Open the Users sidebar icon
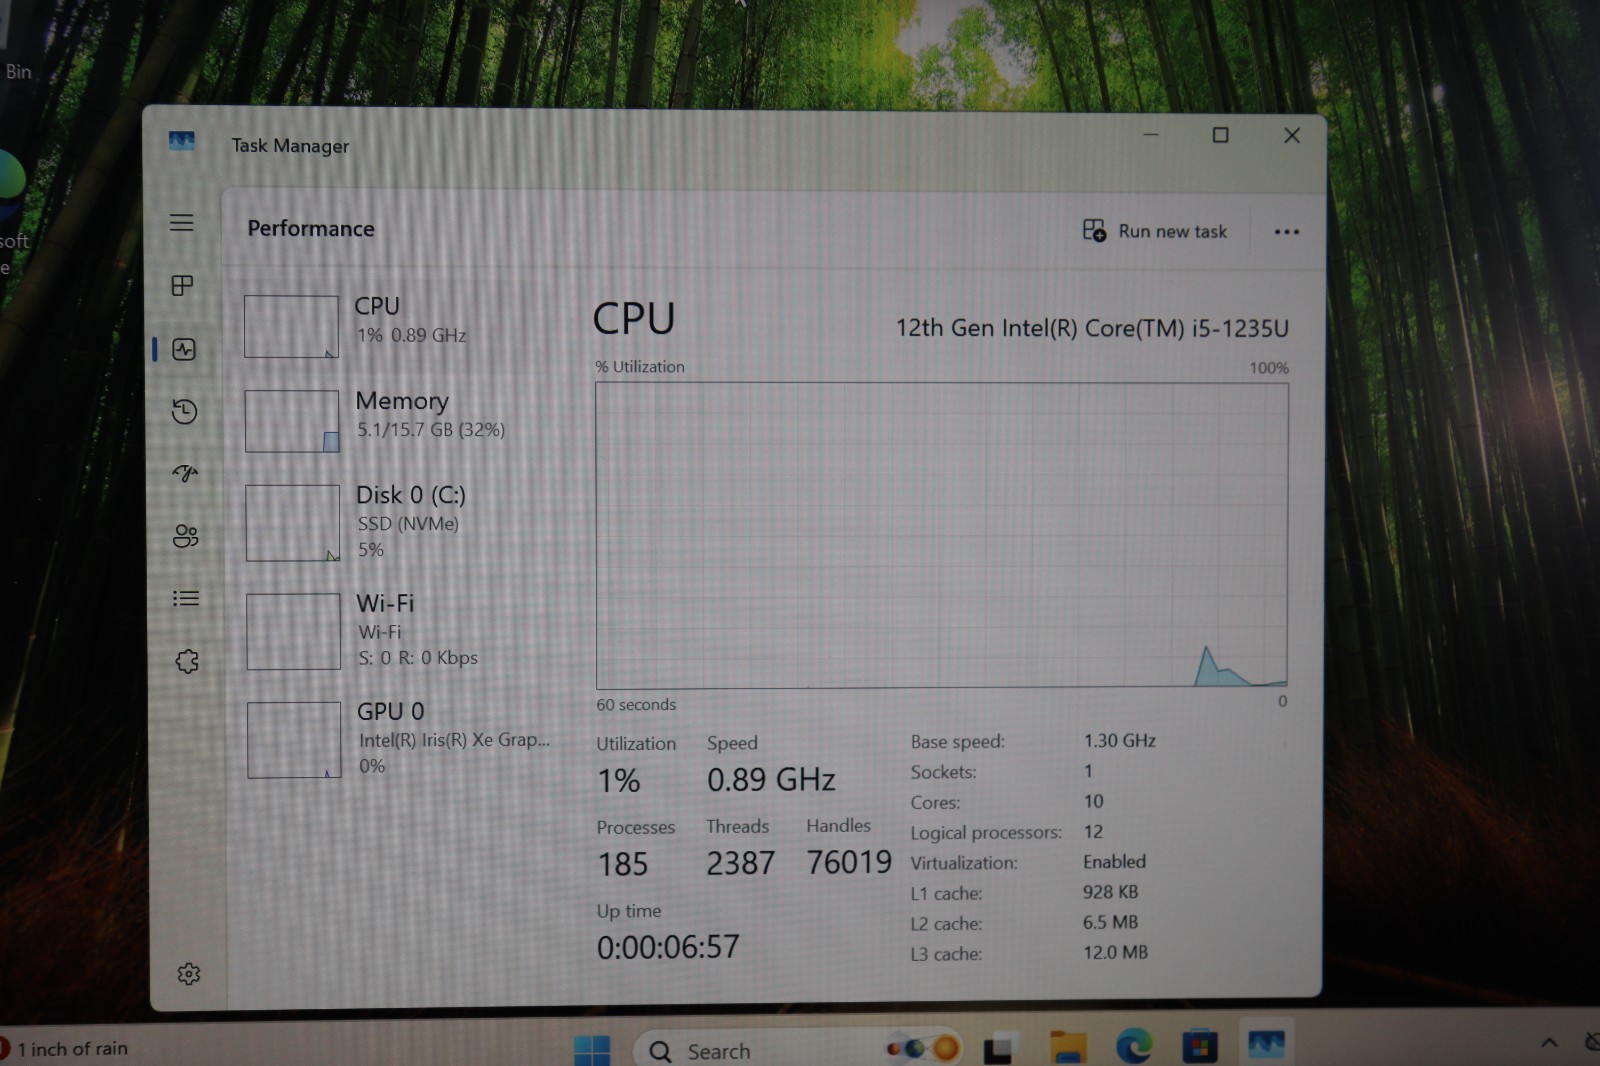The width and height of the screenshot is (1600, 1066). (186, 536)
